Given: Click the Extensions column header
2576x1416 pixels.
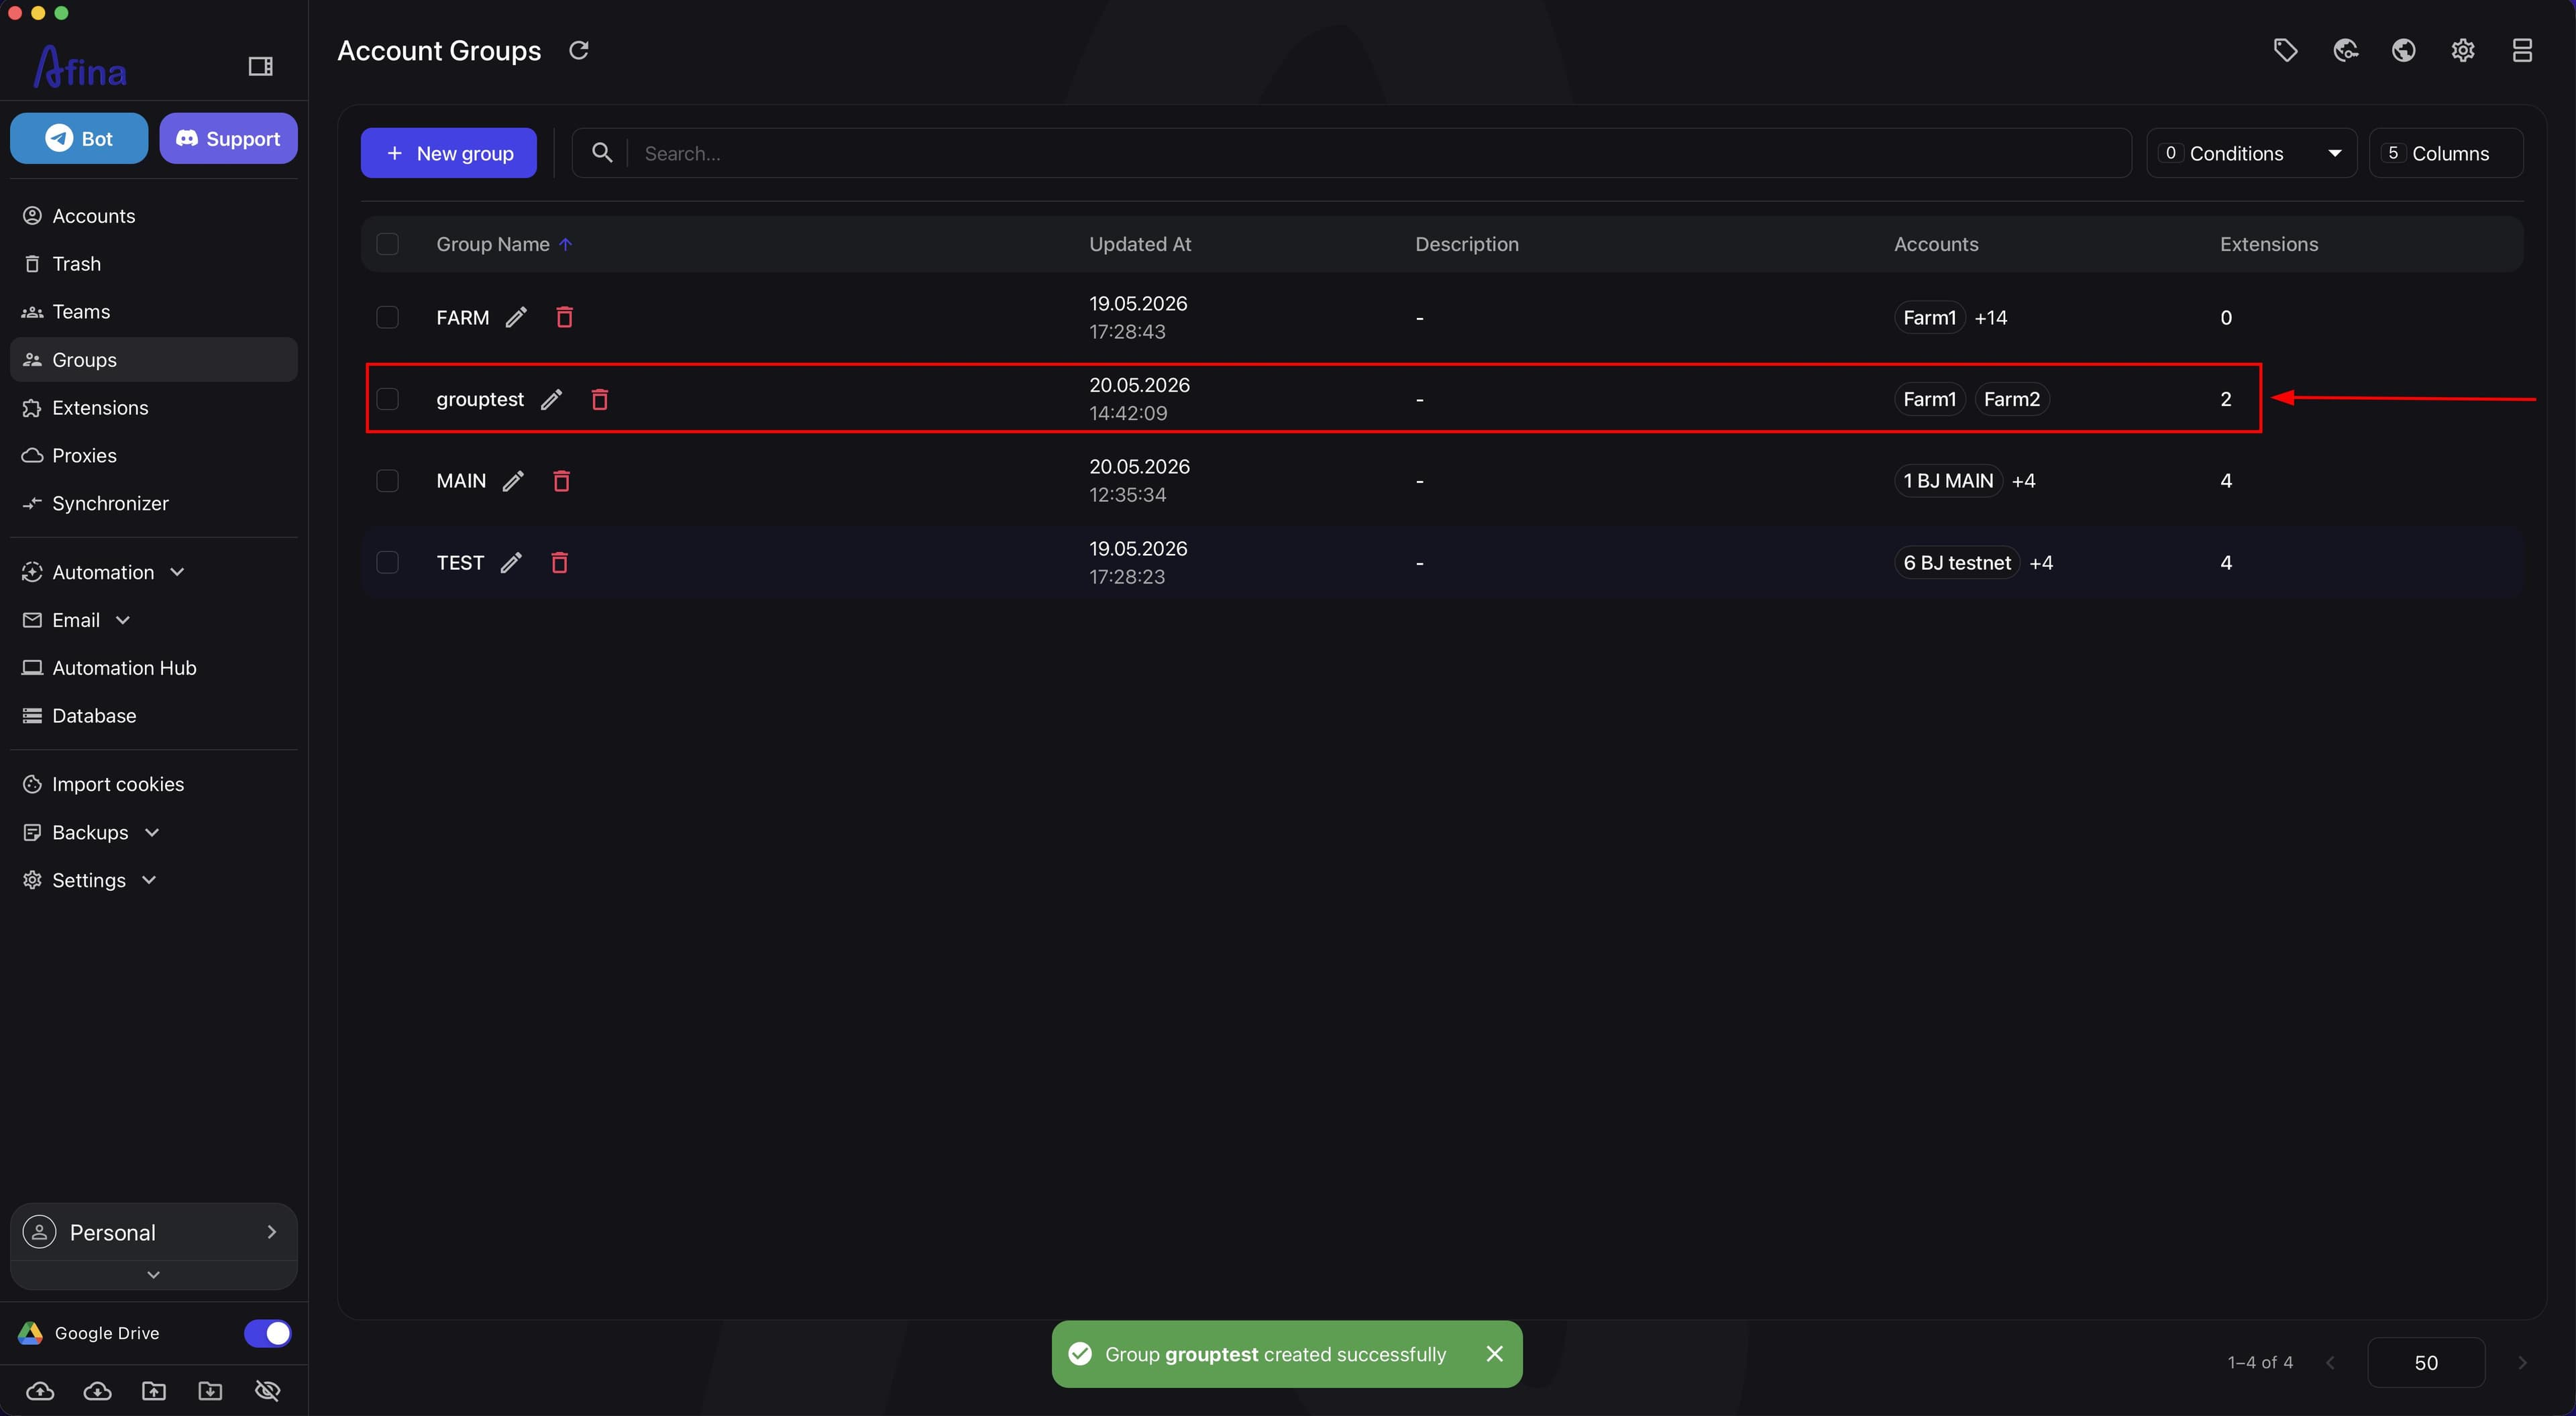Looking at the screenshot, I should [2268, 244].
